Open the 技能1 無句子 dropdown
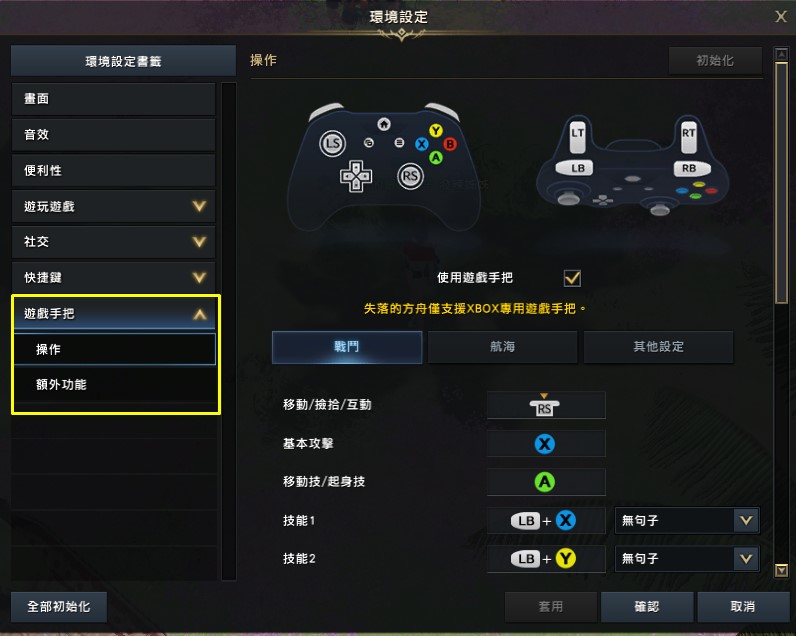This screenshot has height=636, width=796. [687, 520]
